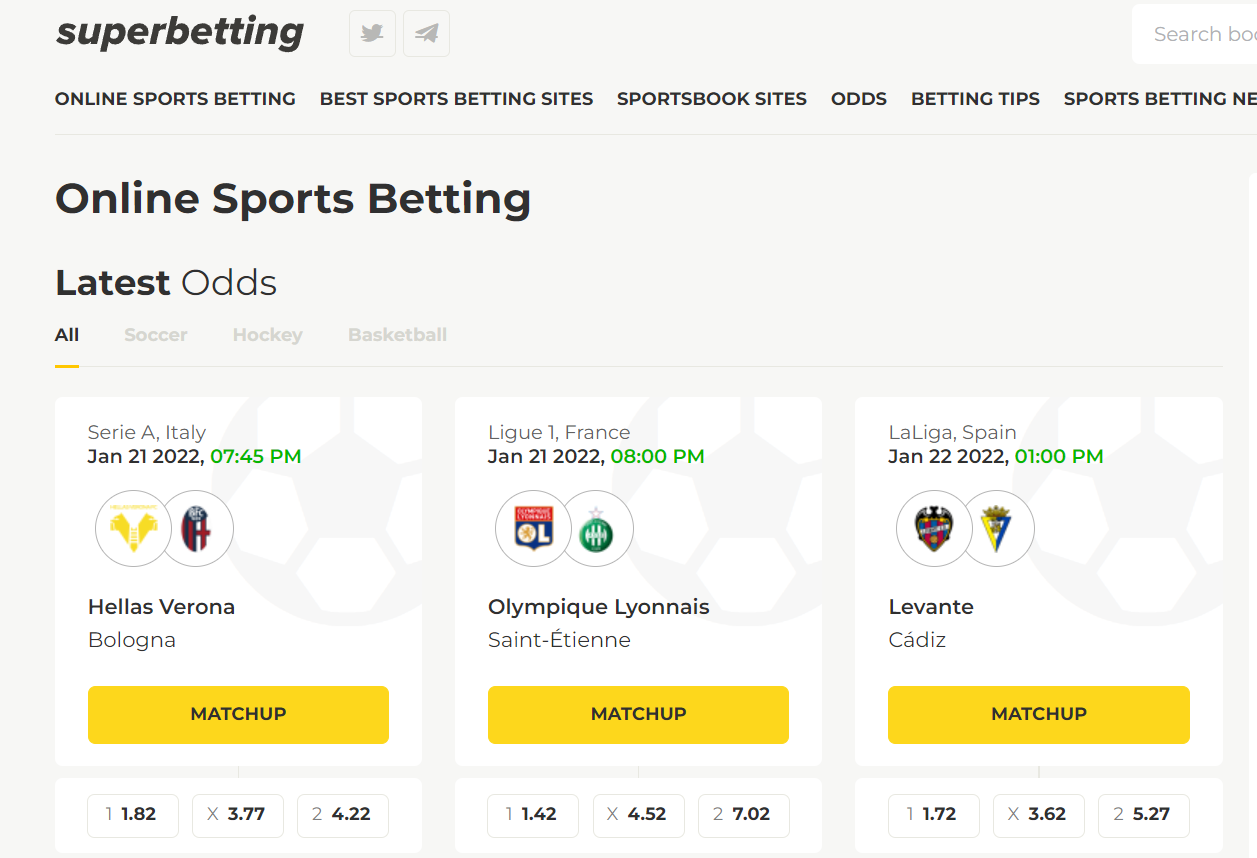Go to the superbetting home logo
The image size is (1257, 858).
(x=180, y=32)
